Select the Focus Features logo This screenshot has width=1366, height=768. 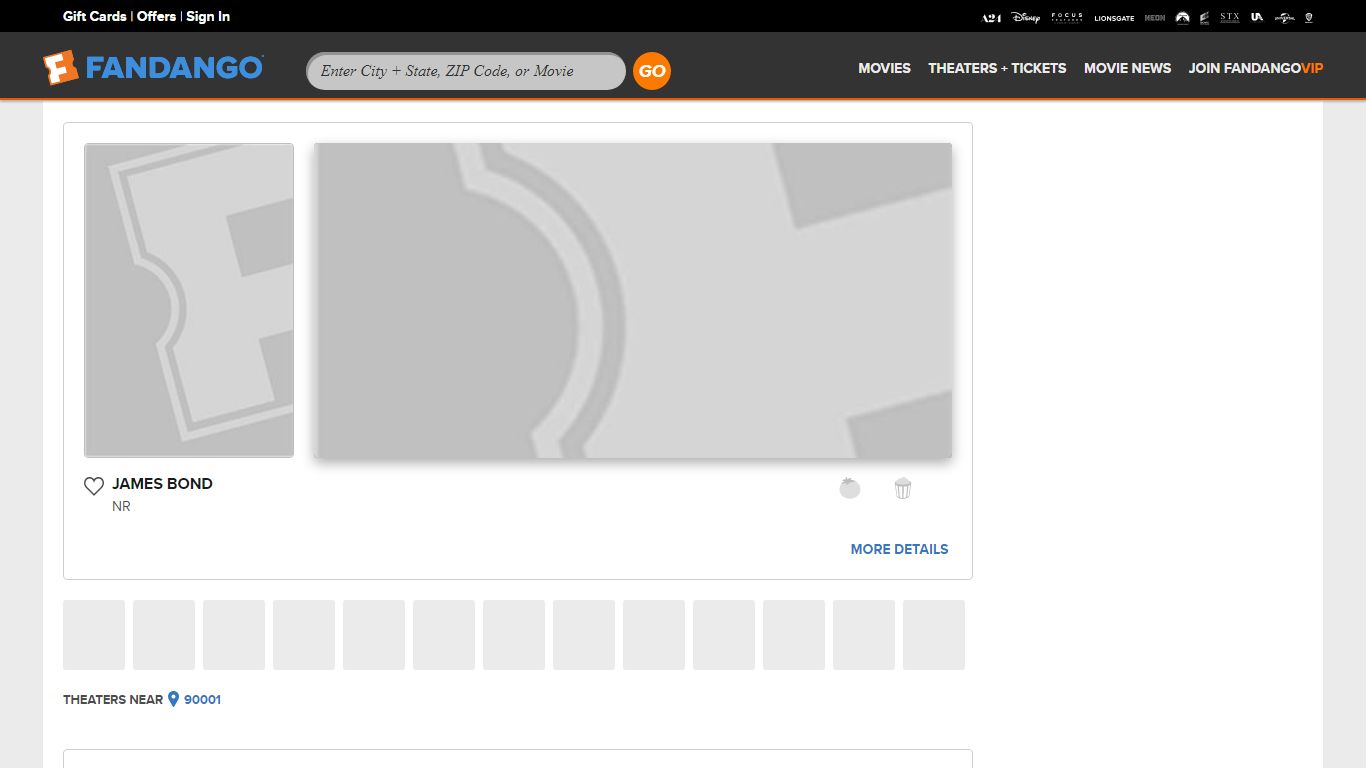click(x=1067, y=17)
